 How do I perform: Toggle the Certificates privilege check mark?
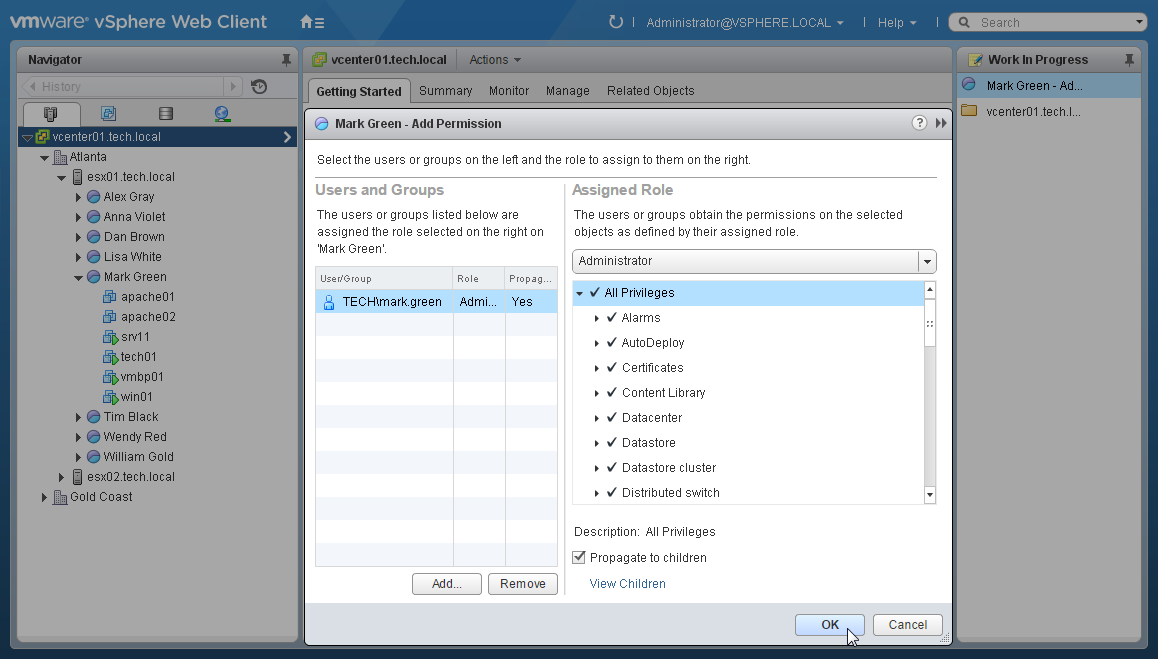(x=611, y=368)
